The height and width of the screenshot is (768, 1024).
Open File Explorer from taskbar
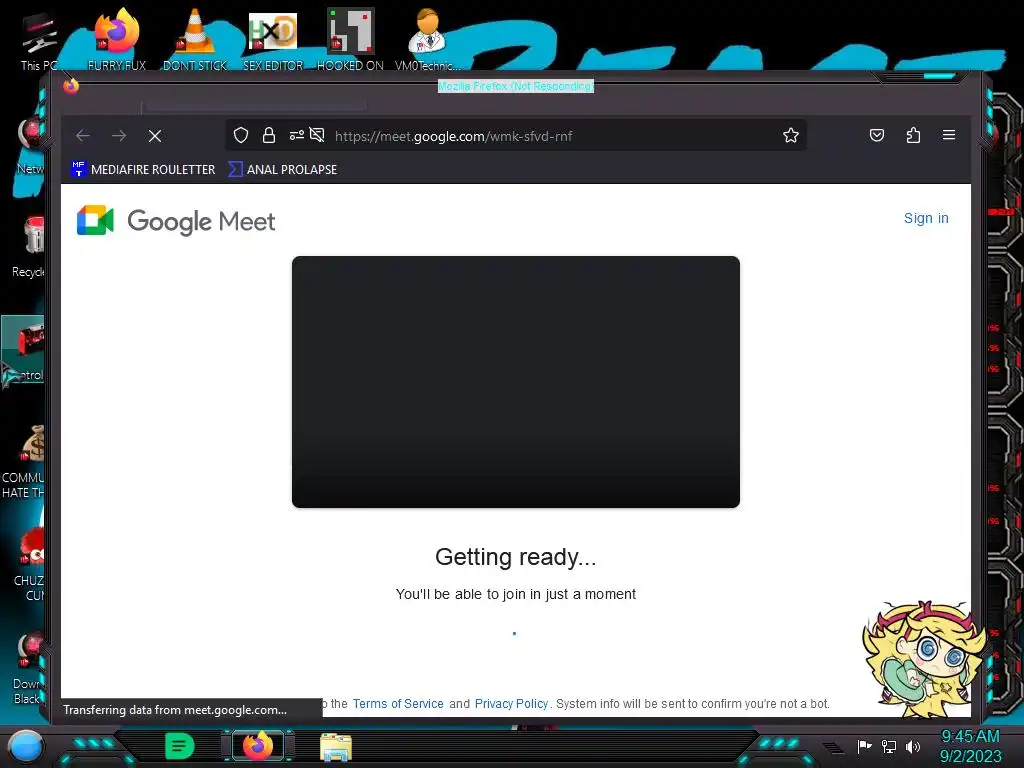(x=336, y=746)
